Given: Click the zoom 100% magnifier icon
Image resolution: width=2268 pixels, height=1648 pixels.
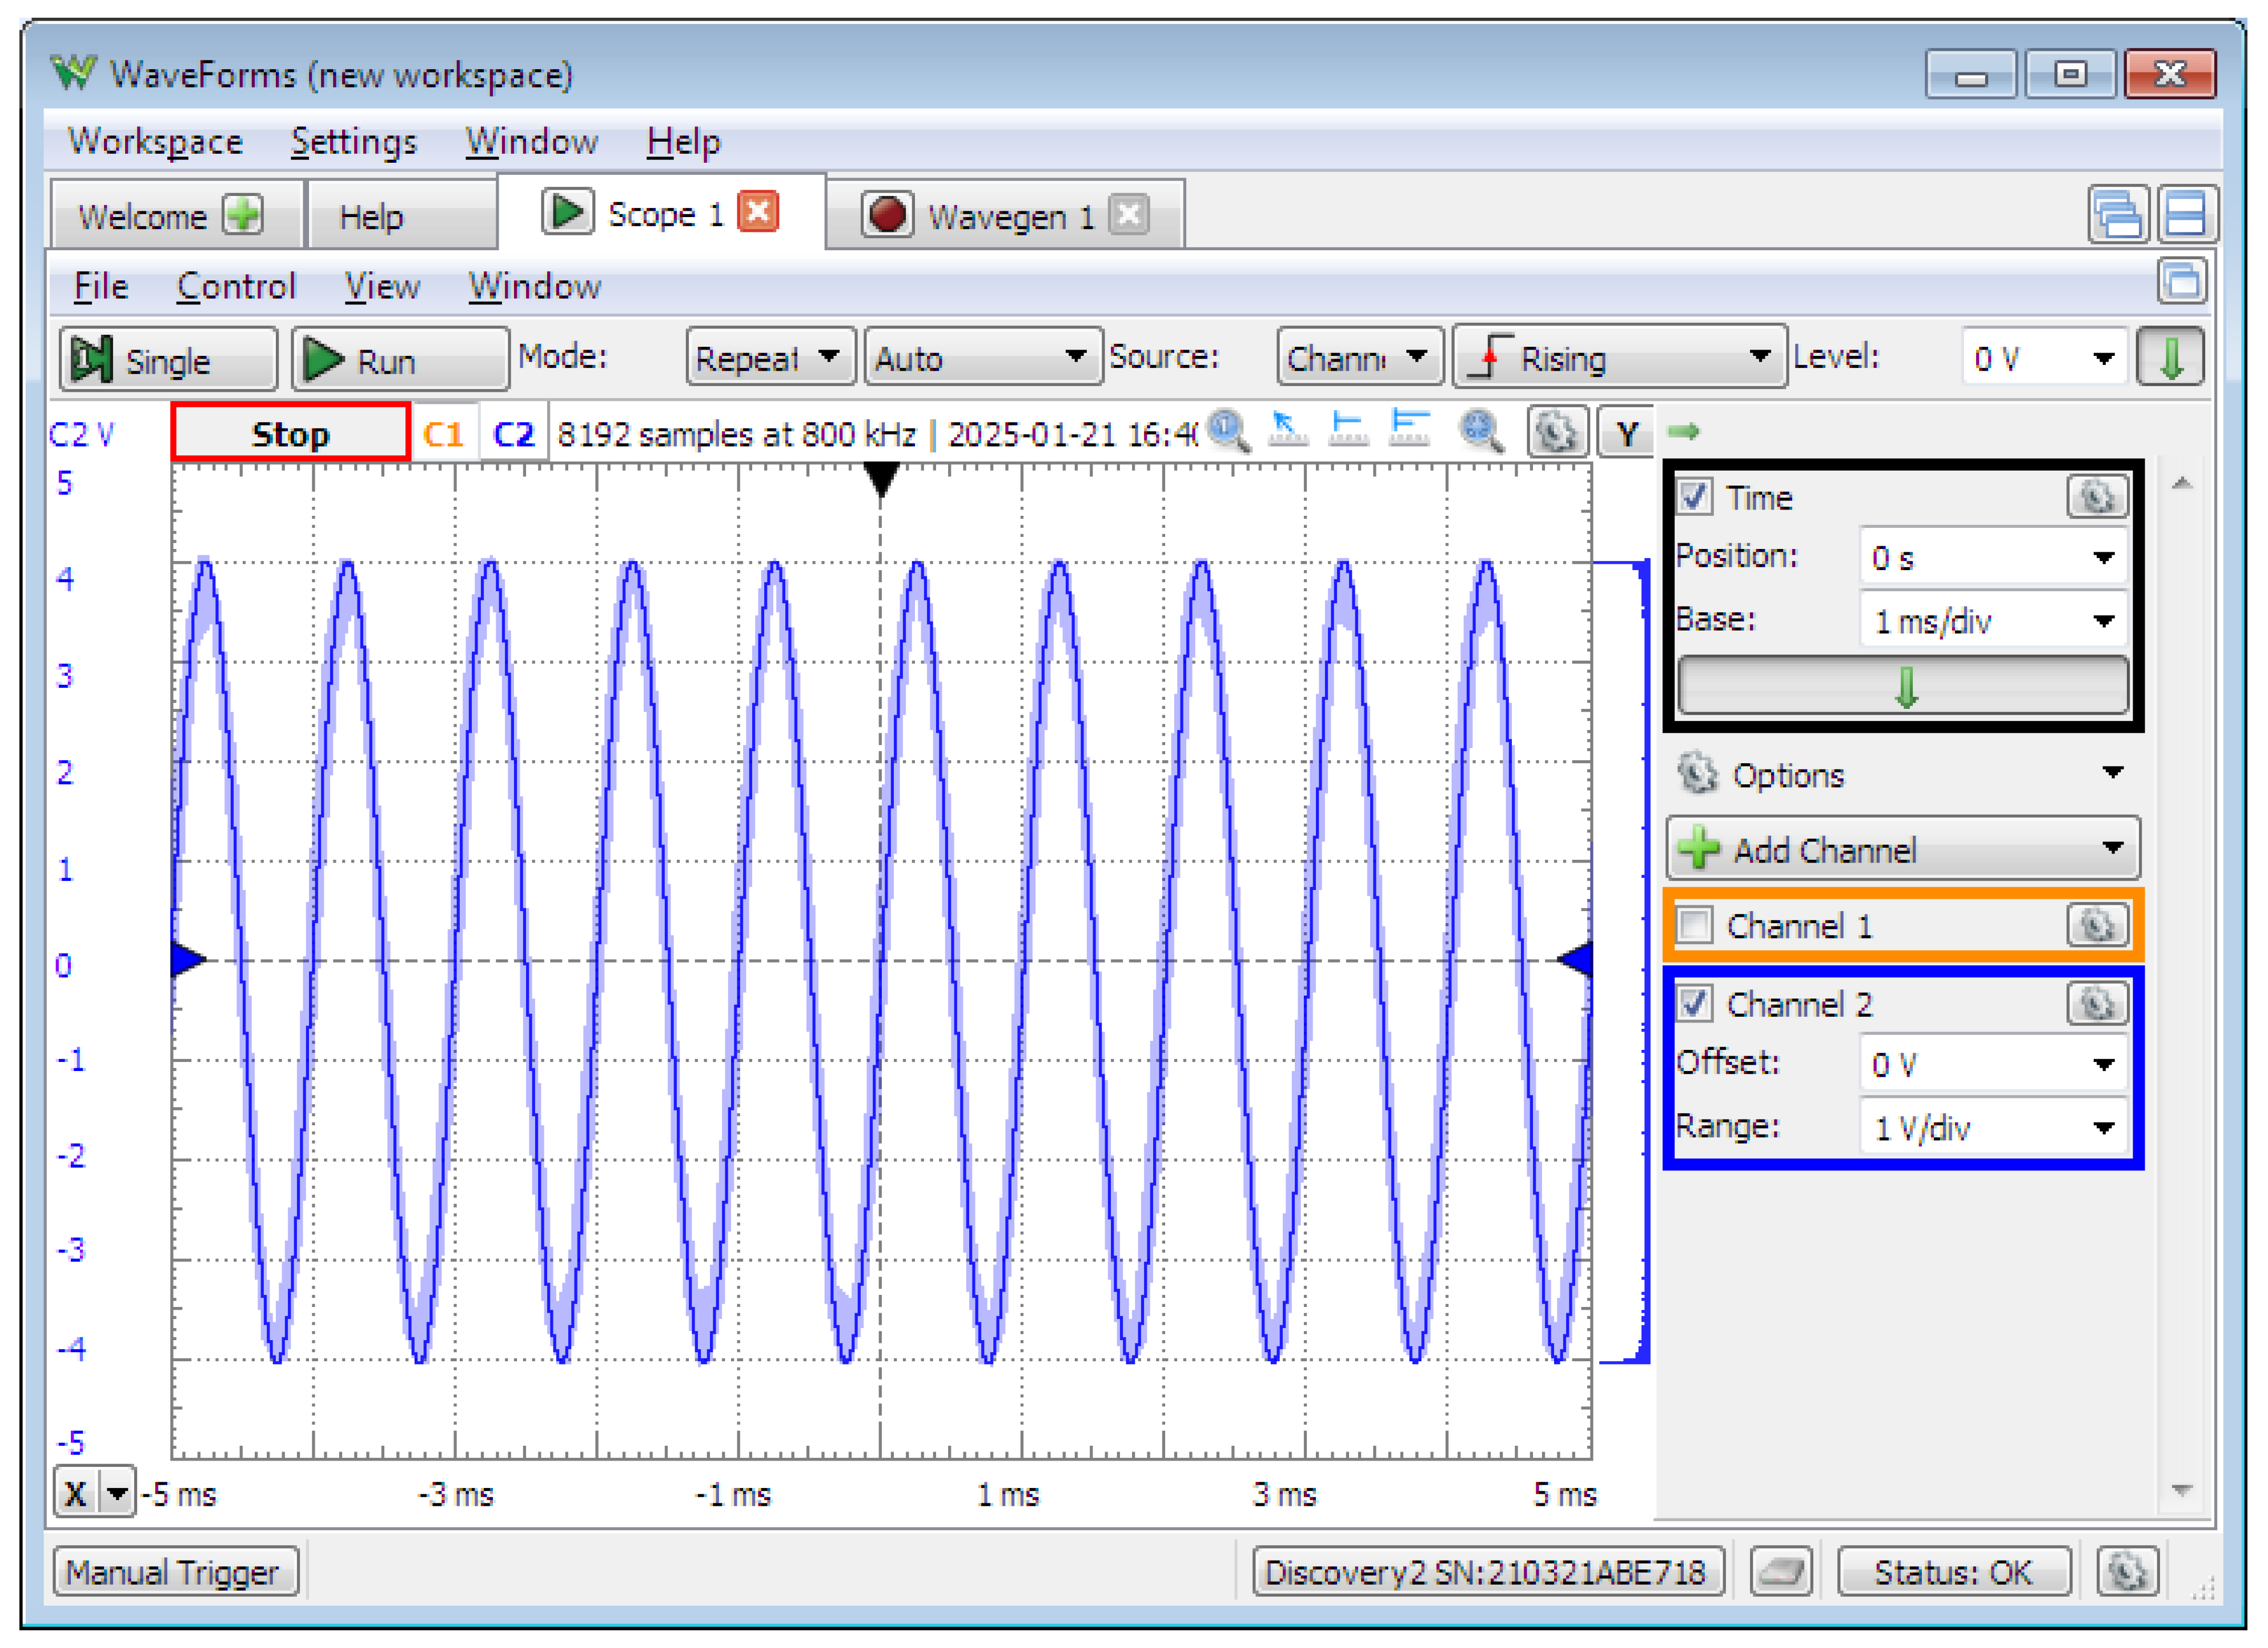Looking at the screenshot, I should [1228, 432].
